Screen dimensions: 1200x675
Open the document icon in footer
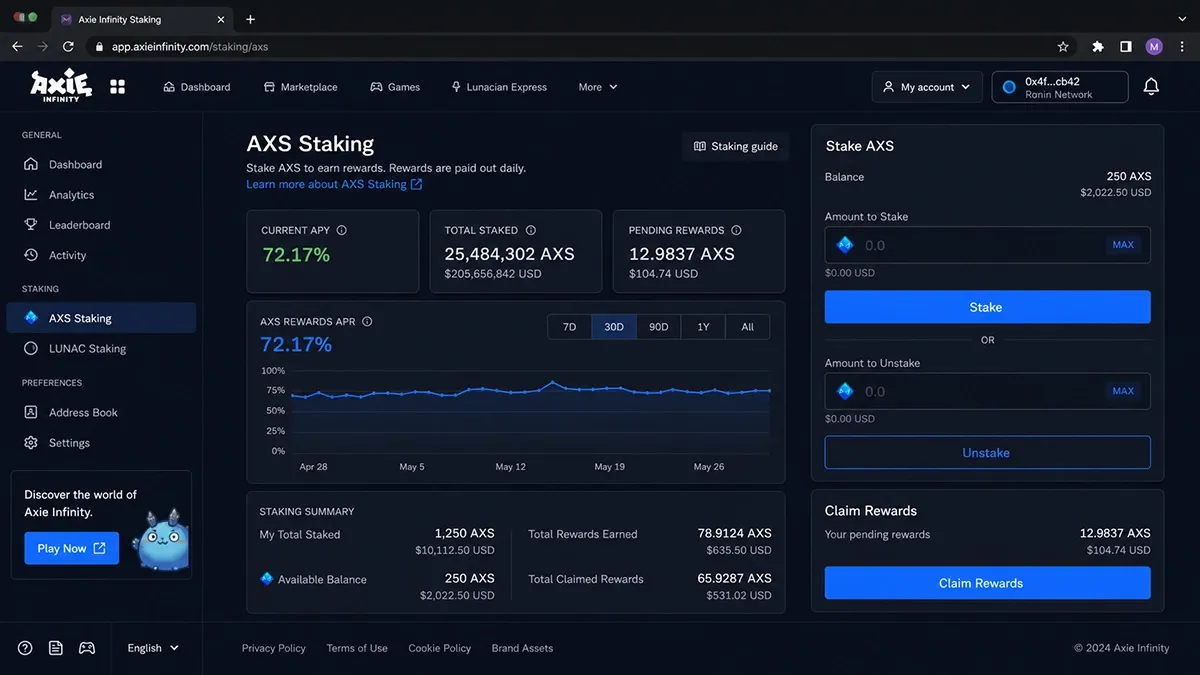click(56, 648)
